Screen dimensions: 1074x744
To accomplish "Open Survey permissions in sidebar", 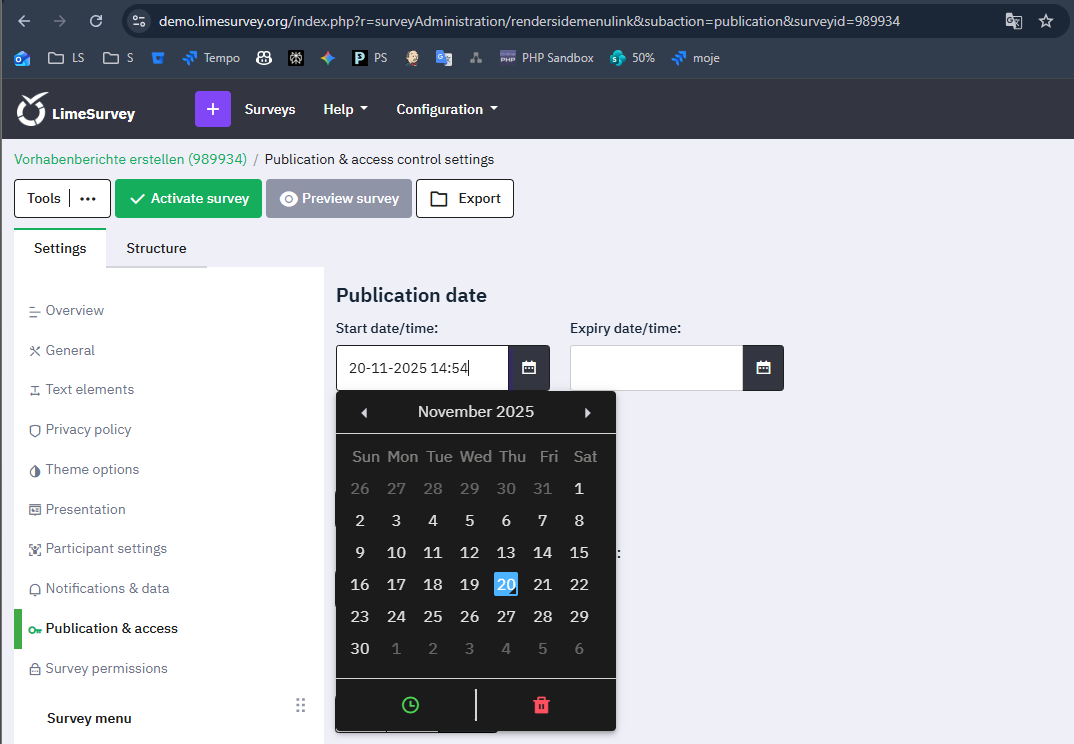I will click(x=106, y=668).
